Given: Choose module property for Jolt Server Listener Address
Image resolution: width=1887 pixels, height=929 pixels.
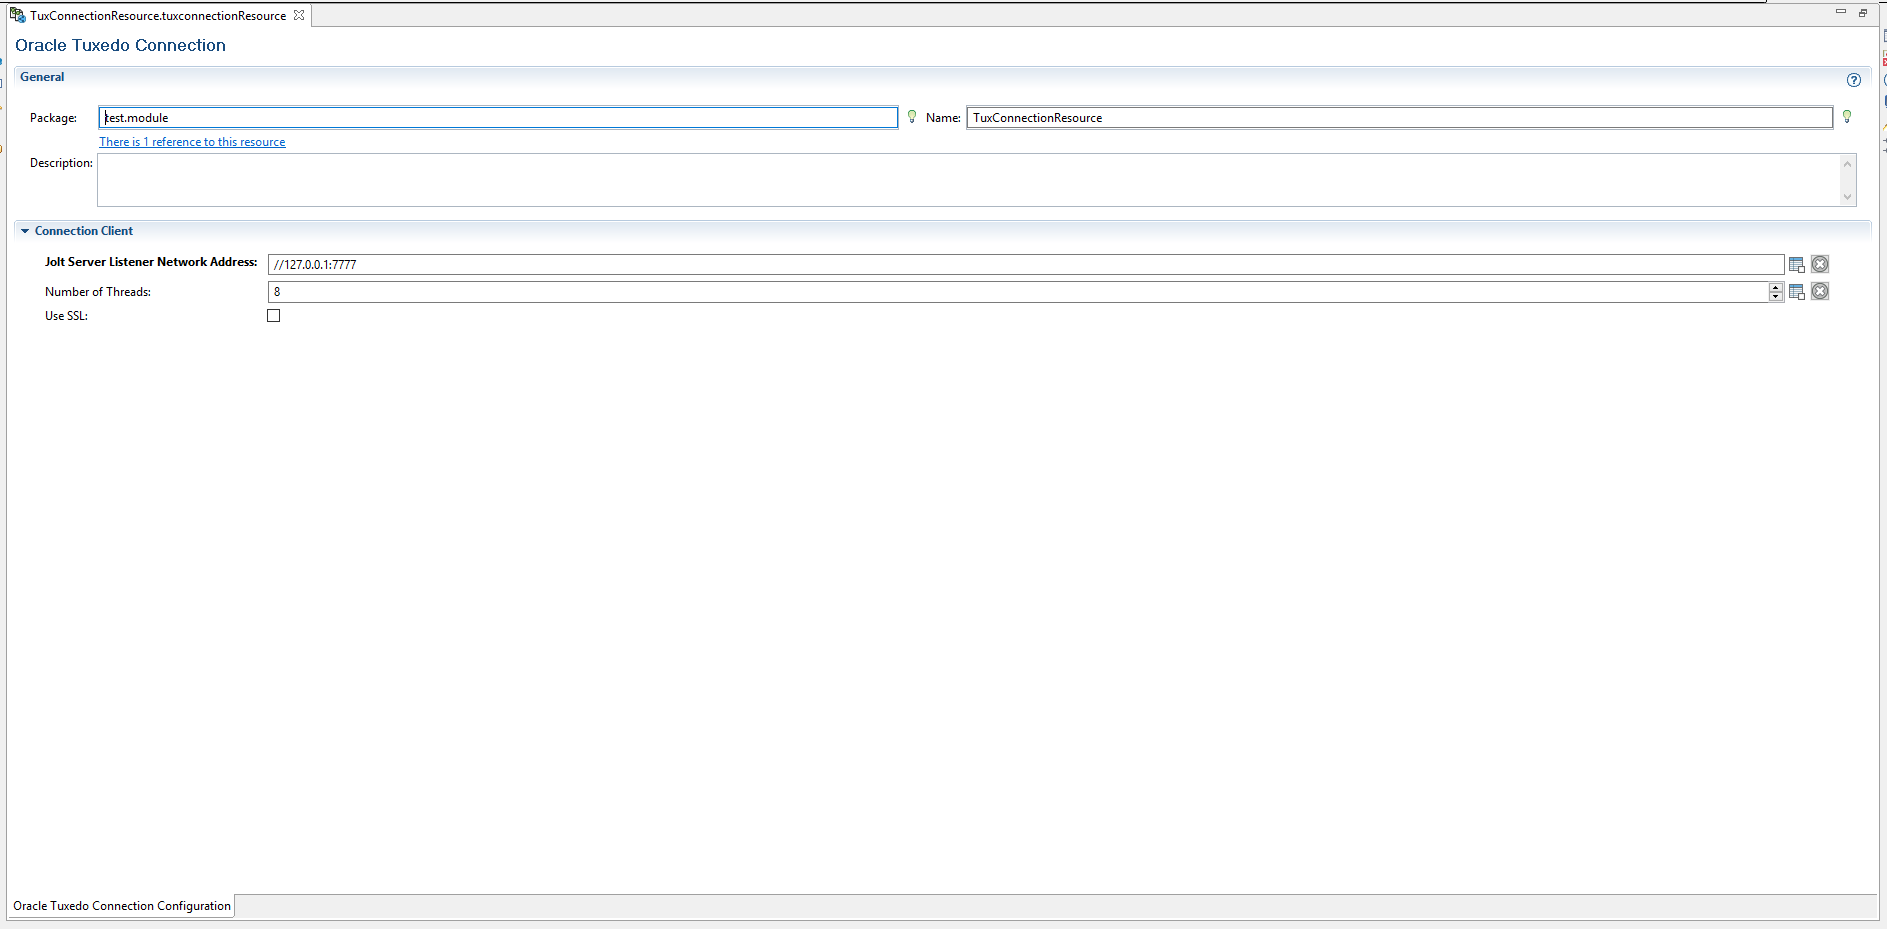Looking at the screenshot, I should coord(1796,265).
